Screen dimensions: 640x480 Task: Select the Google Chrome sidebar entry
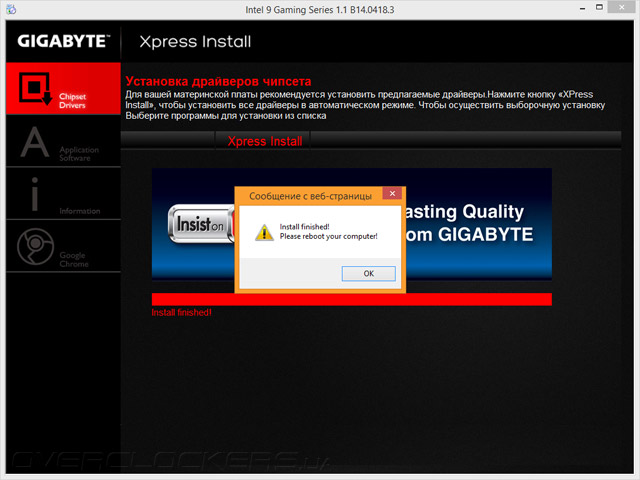coord(63,246)
